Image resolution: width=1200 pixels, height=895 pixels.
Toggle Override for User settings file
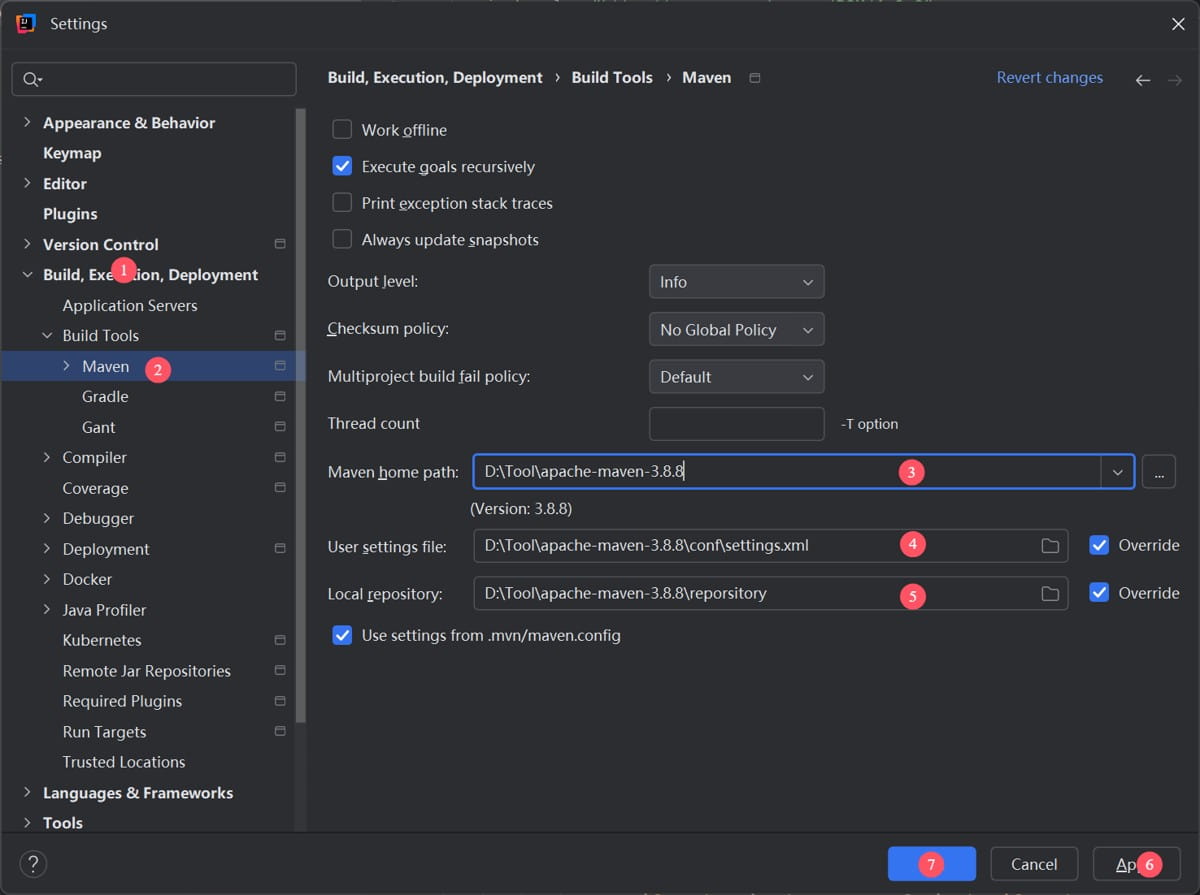[1099, 545]
